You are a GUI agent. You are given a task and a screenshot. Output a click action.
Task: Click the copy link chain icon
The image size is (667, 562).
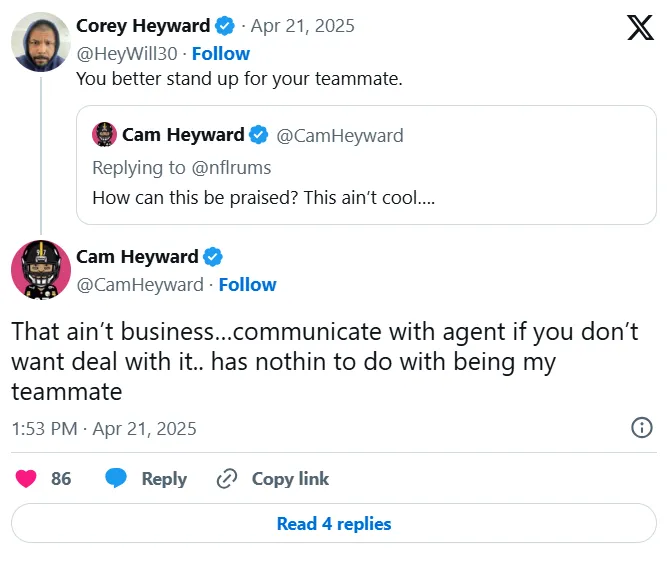coord(227,479)
